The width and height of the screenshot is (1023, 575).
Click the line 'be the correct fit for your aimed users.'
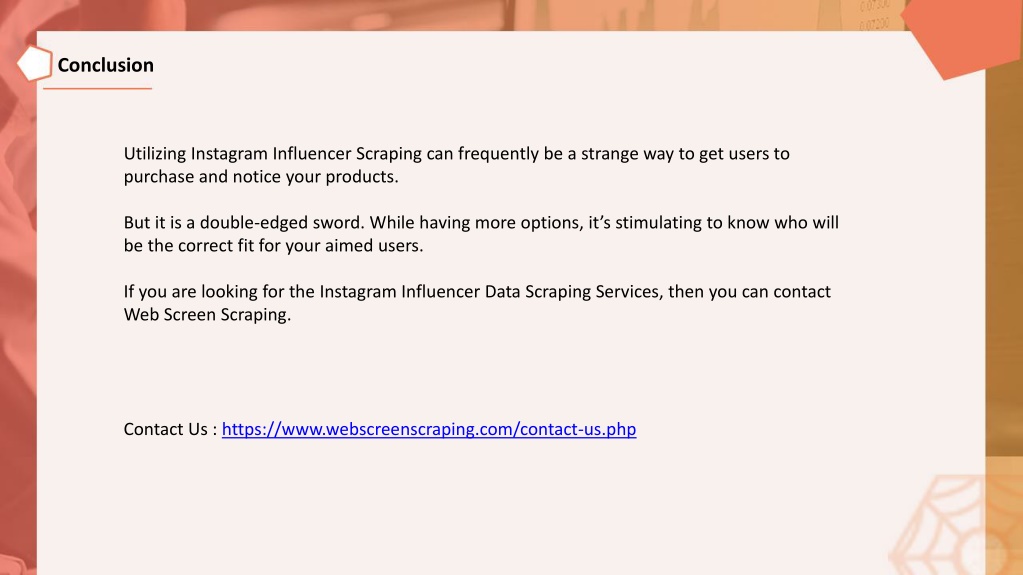pyautogui.click(x=273, y=245)
